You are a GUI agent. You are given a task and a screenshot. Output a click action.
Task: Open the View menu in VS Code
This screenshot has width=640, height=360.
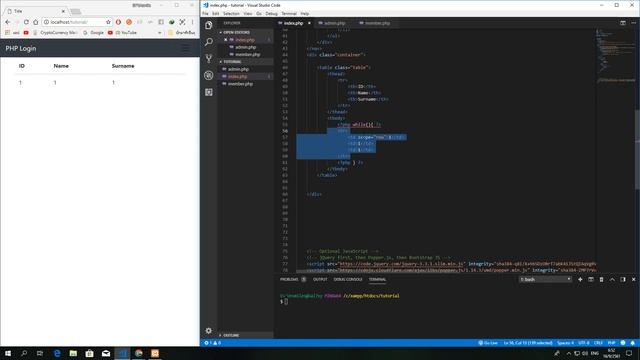(x=248, y=13)
